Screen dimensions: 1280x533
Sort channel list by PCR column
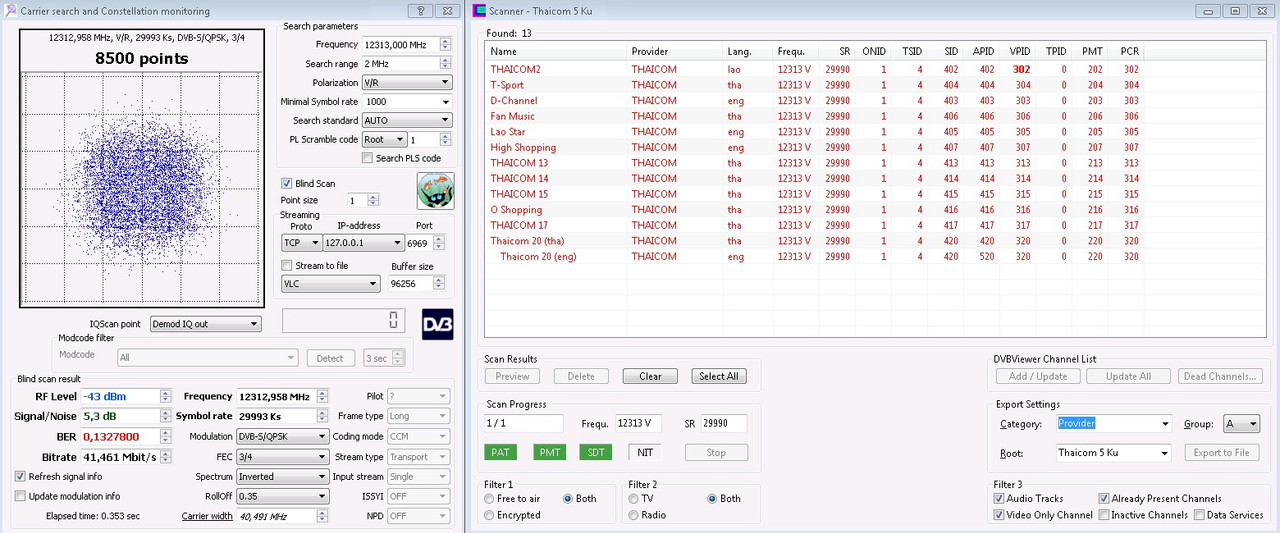[1124, 51]
